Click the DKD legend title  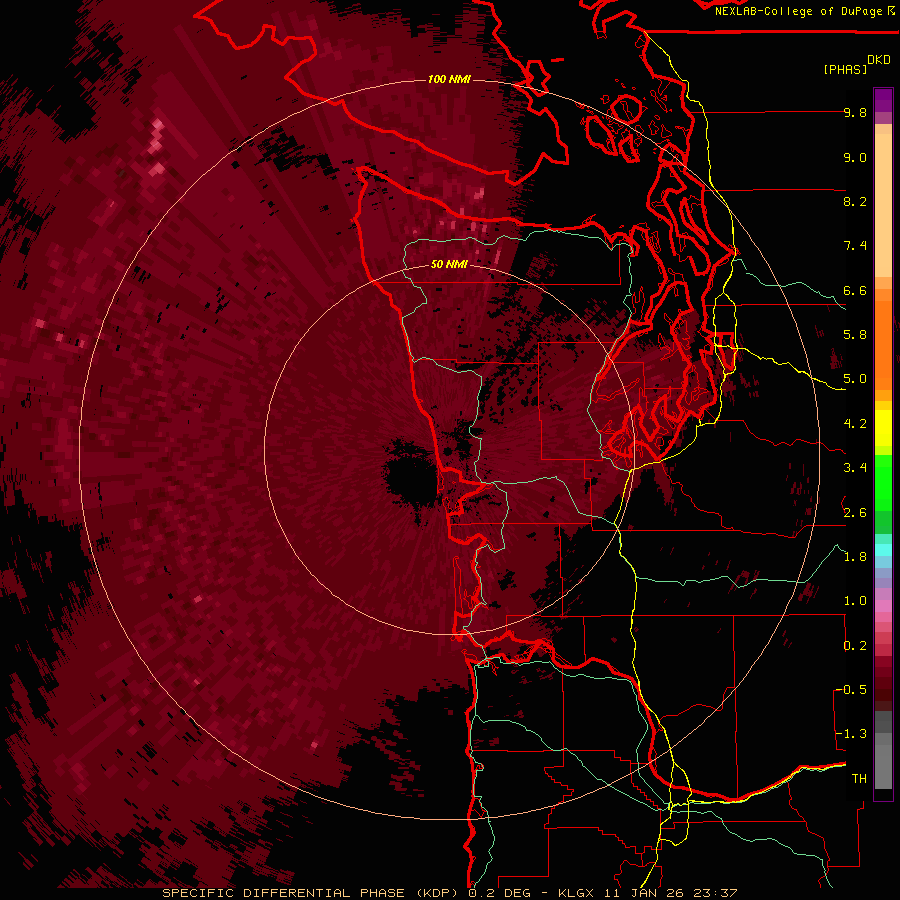[x=879, y=60]
